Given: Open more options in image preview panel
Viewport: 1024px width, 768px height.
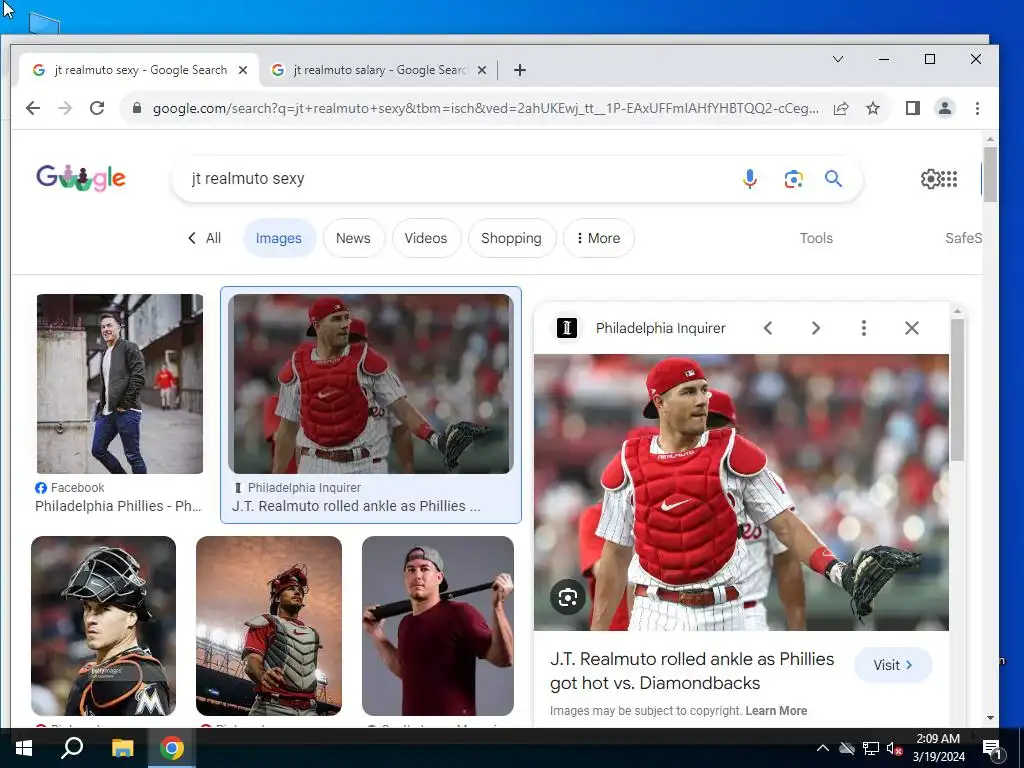Looking at the screenshot, I should 863,328.
